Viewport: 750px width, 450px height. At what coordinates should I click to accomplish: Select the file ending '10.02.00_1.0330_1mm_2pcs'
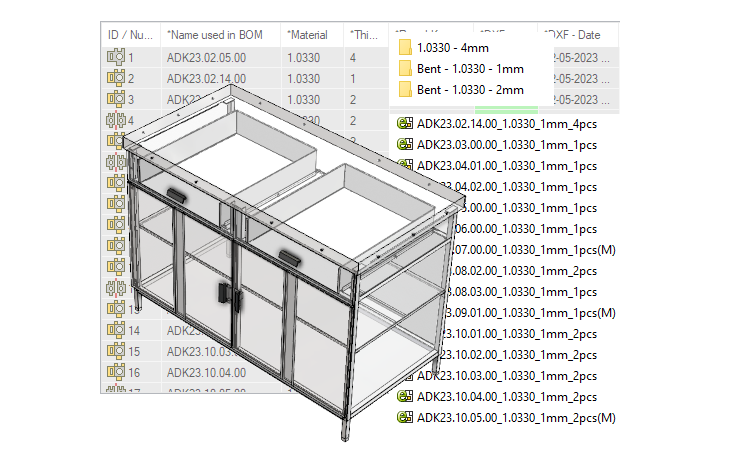(518, 355)
